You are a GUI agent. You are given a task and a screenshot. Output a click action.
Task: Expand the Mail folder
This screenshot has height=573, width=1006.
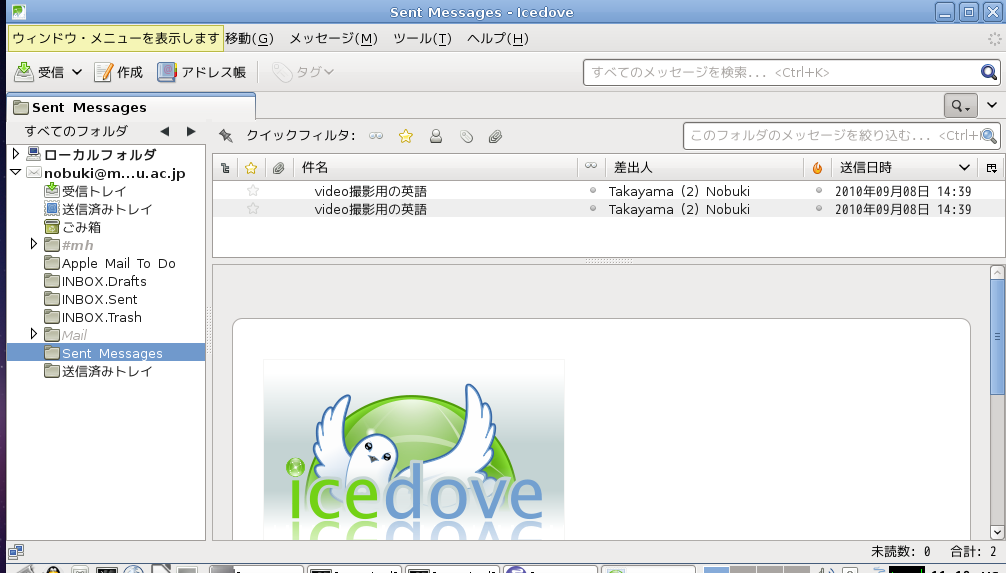[x=34, y=334]
